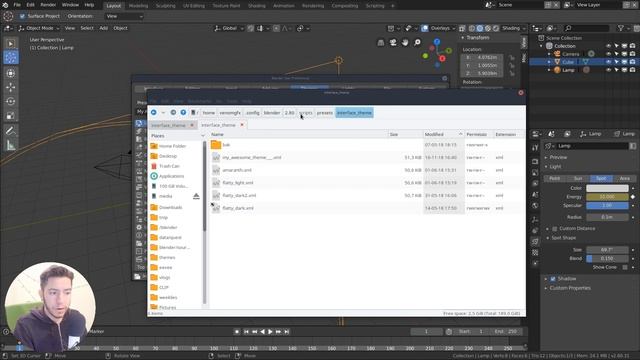Screen dimensions: 640x360
Task: Click the pan hand icon in viewport
Action: click(405, 42)
